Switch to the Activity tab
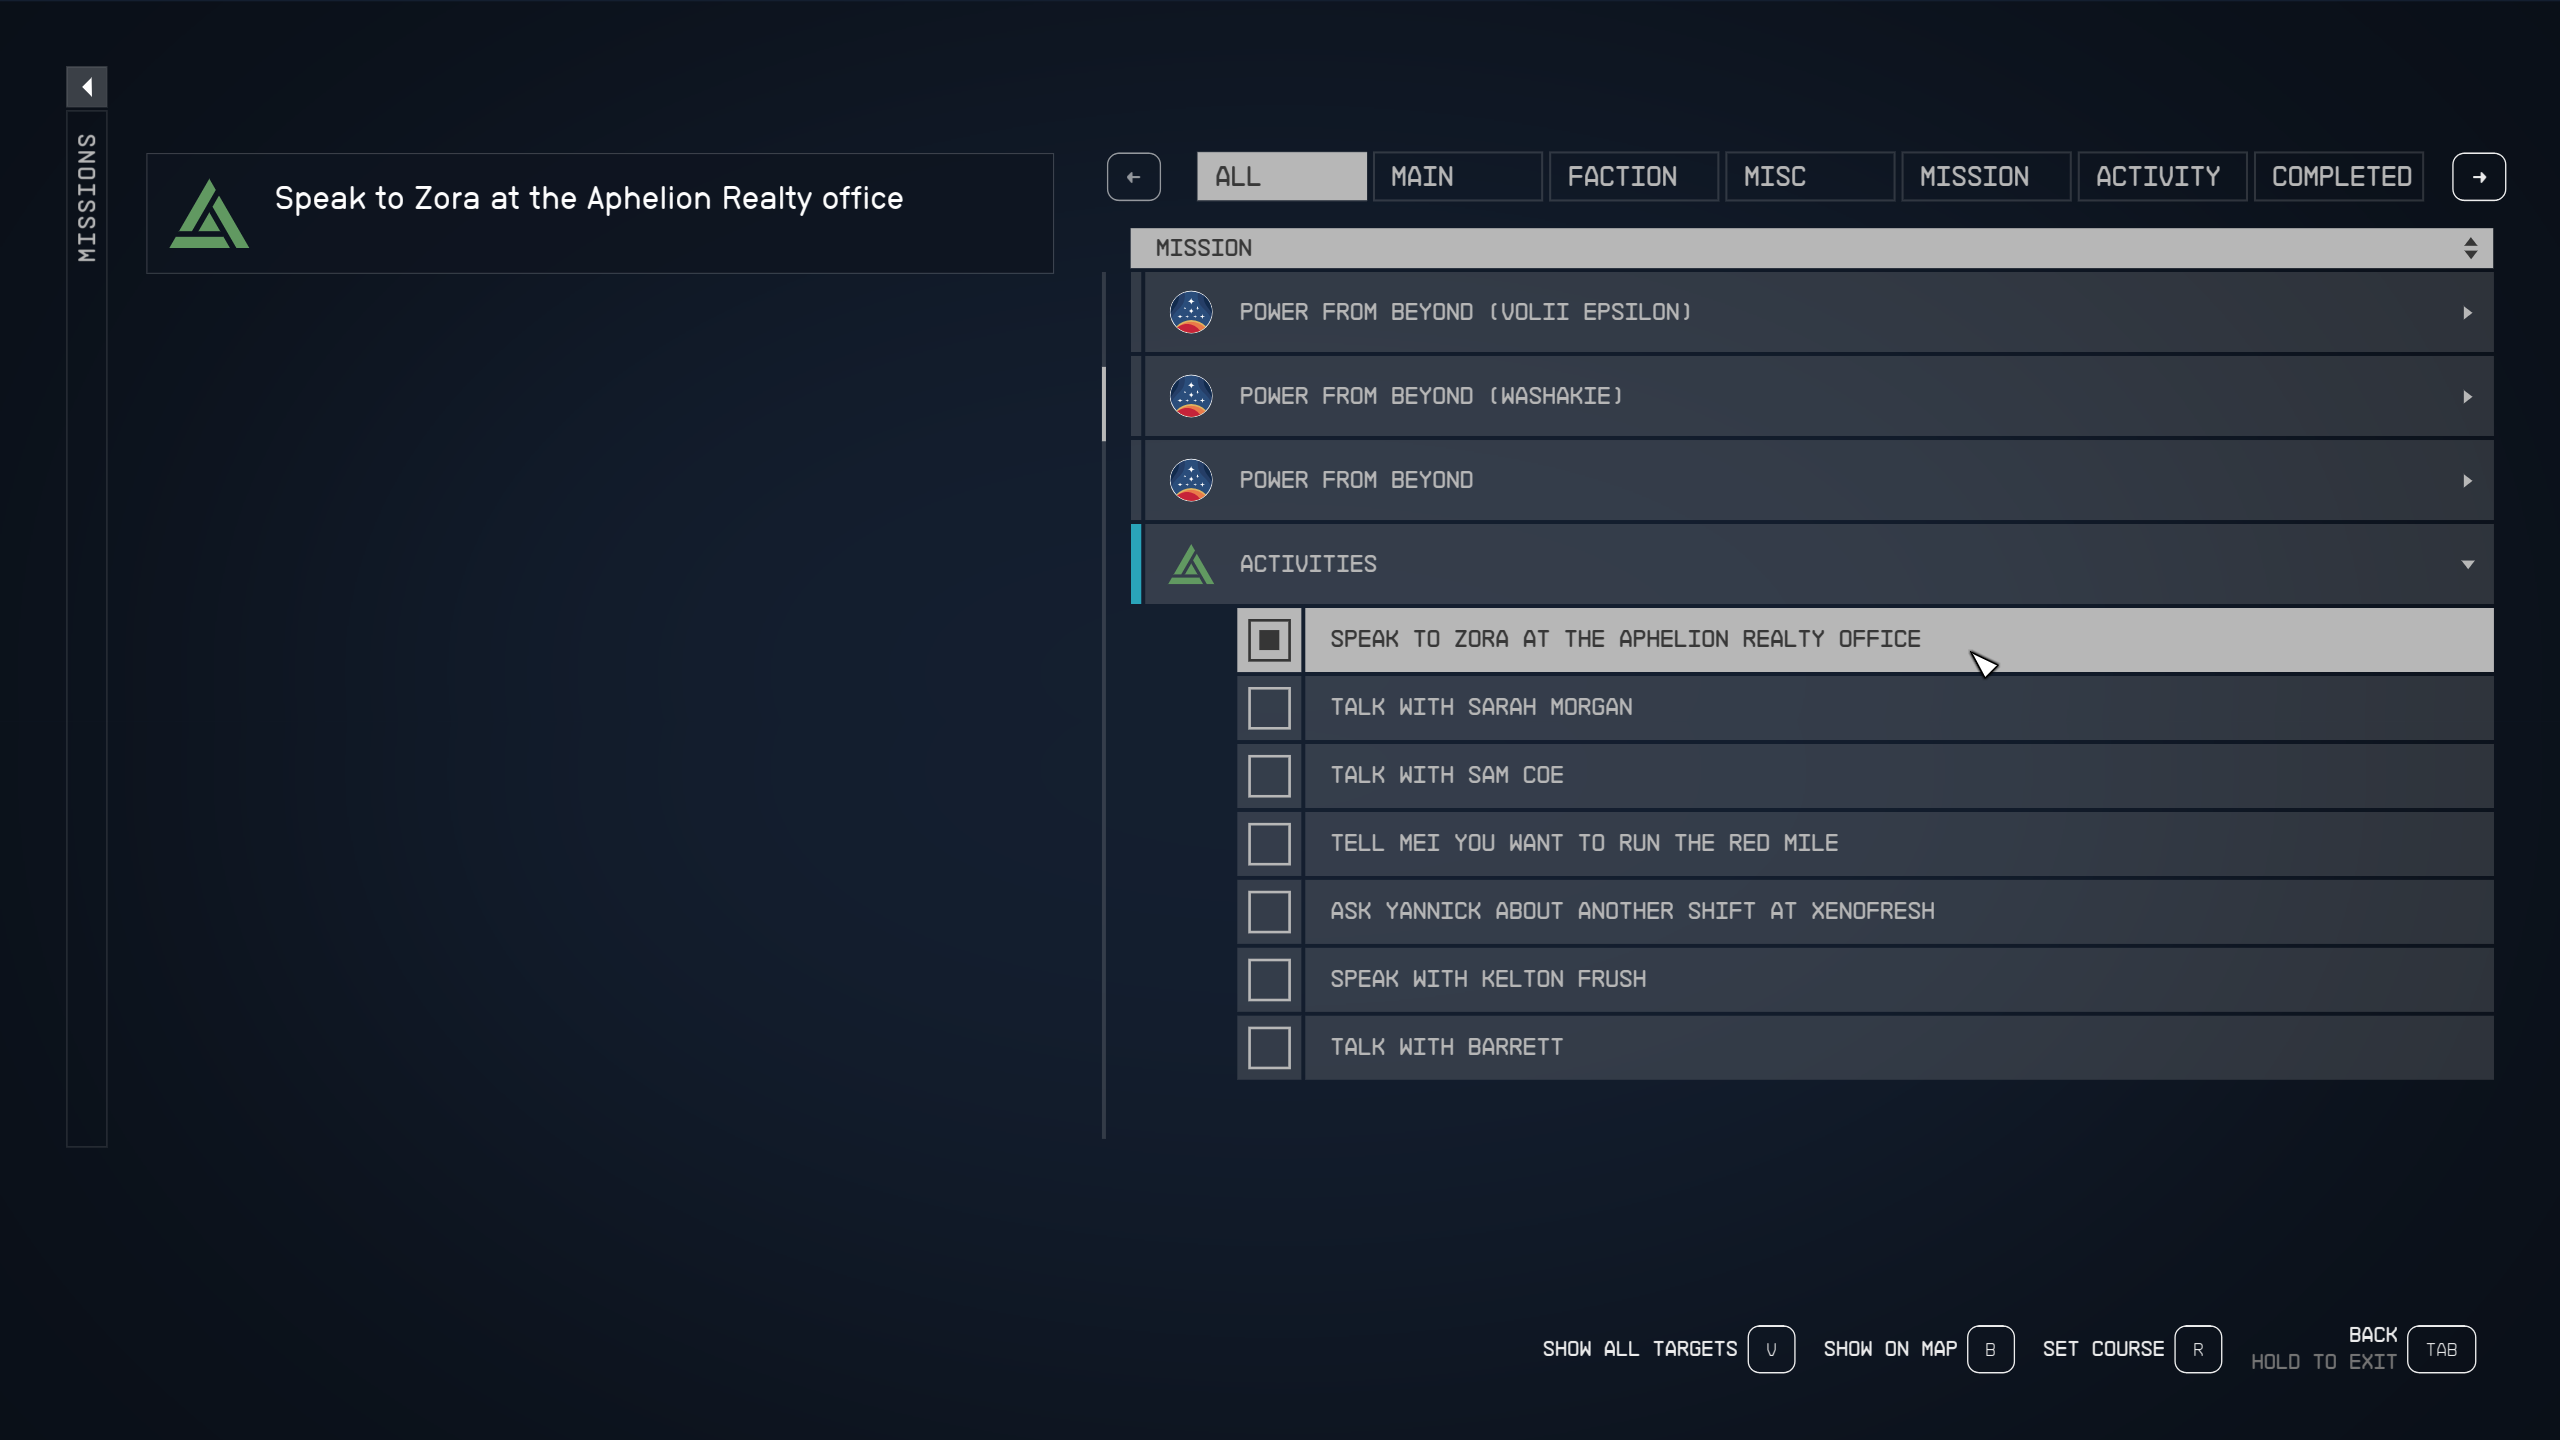2560x1440 pixels. click(x=2161, y=177)
